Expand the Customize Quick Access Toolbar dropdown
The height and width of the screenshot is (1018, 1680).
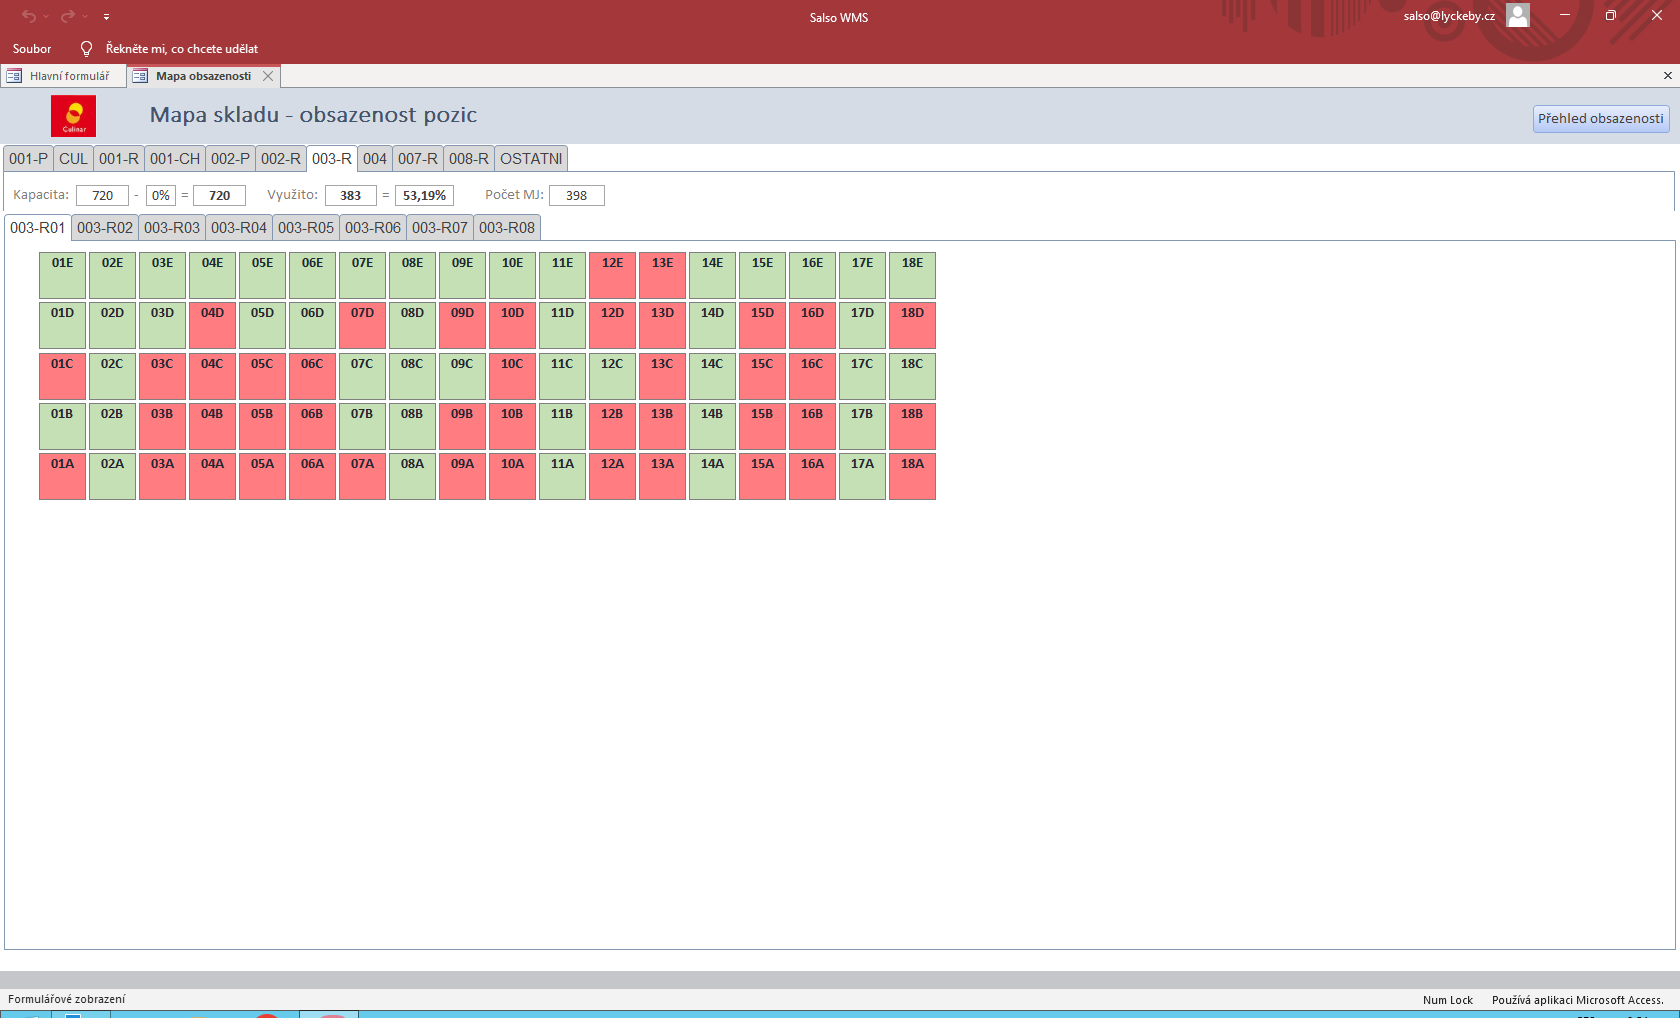pyautogui.click(x=106, y=17)
